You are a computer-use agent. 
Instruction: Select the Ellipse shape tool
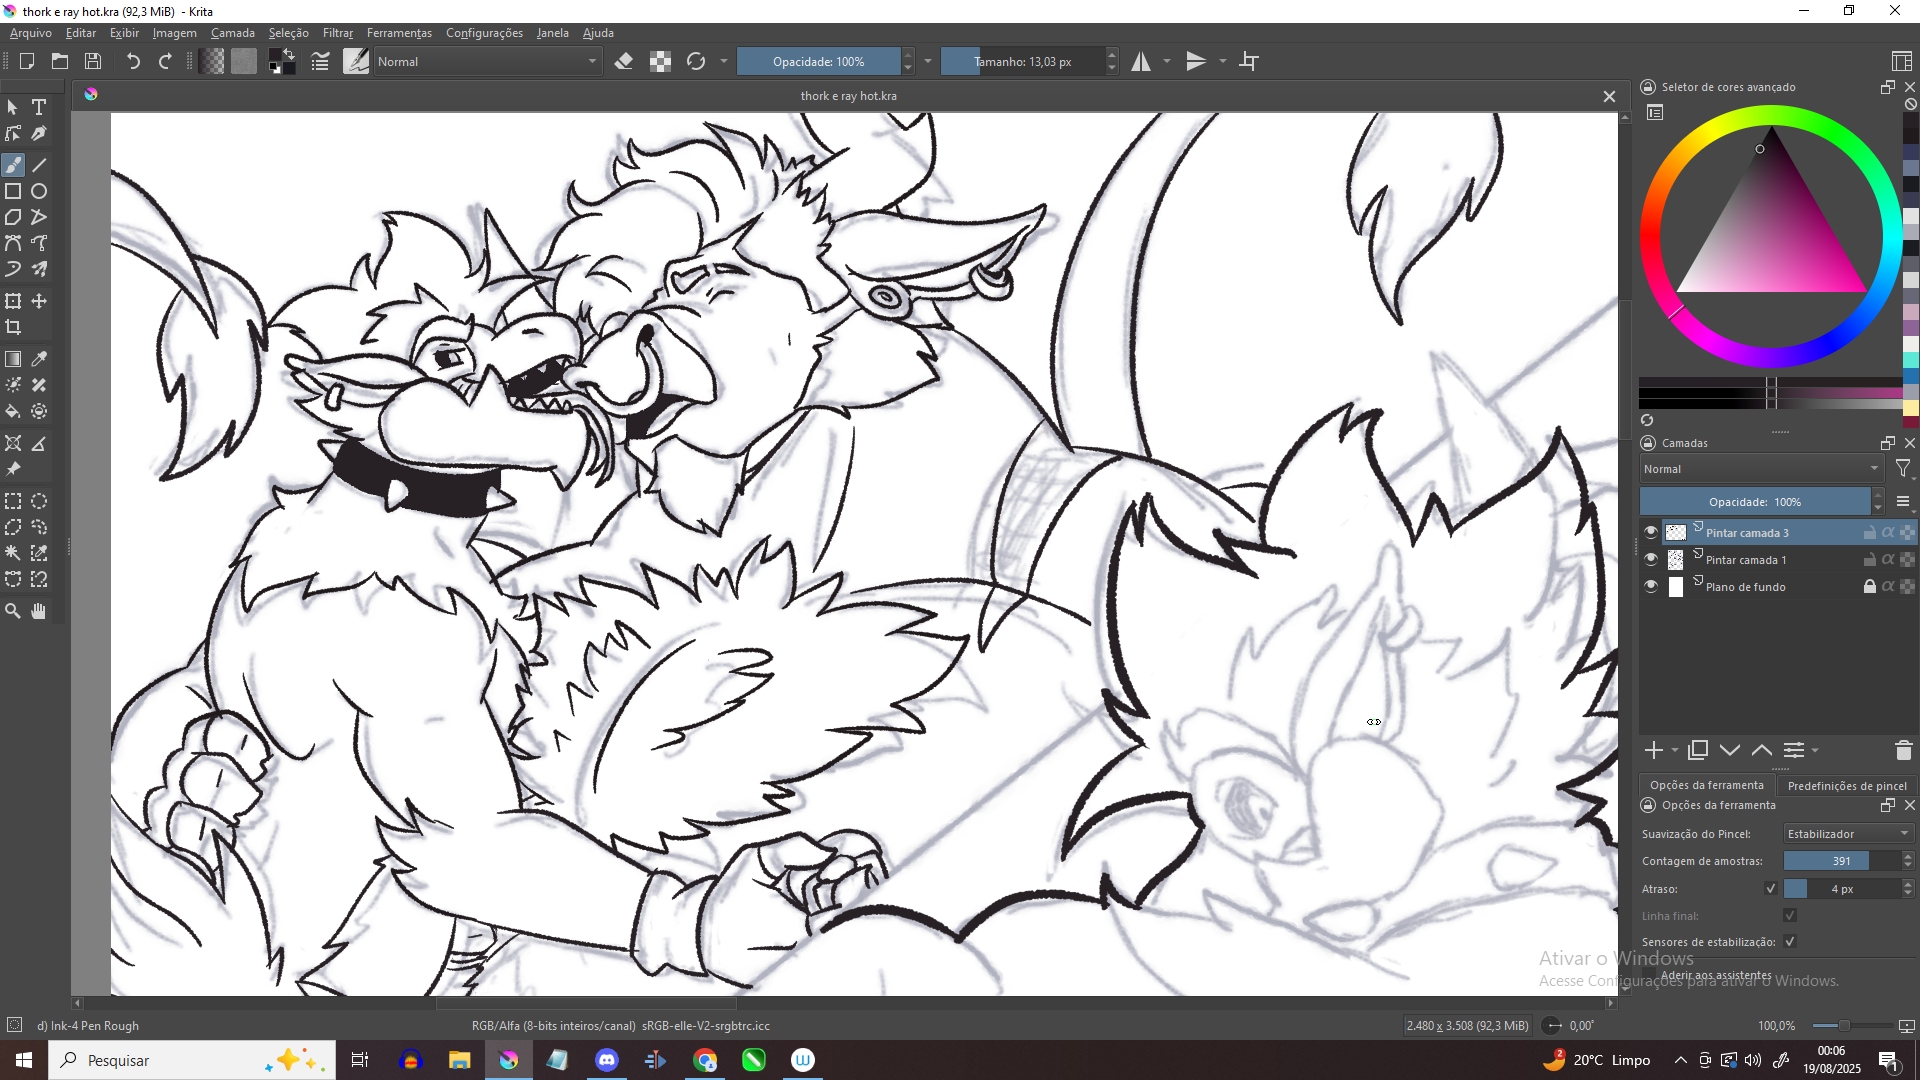pyautogui.click(x=39, y=191)
